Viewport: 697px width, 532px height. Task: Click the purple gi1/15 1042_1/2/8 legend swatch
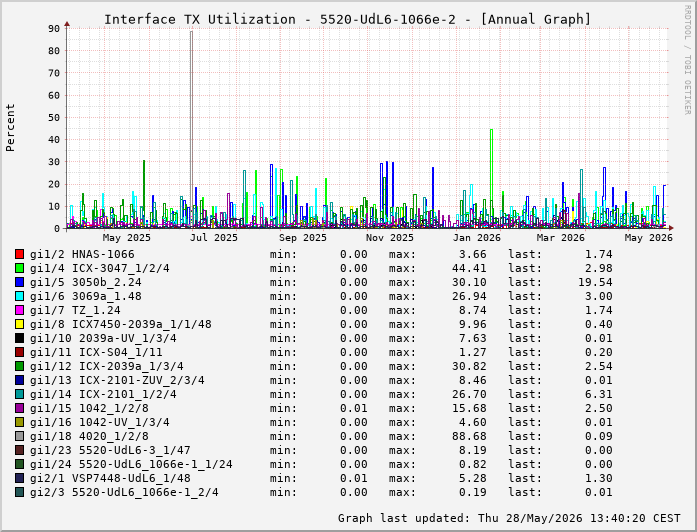click(19, 408)
